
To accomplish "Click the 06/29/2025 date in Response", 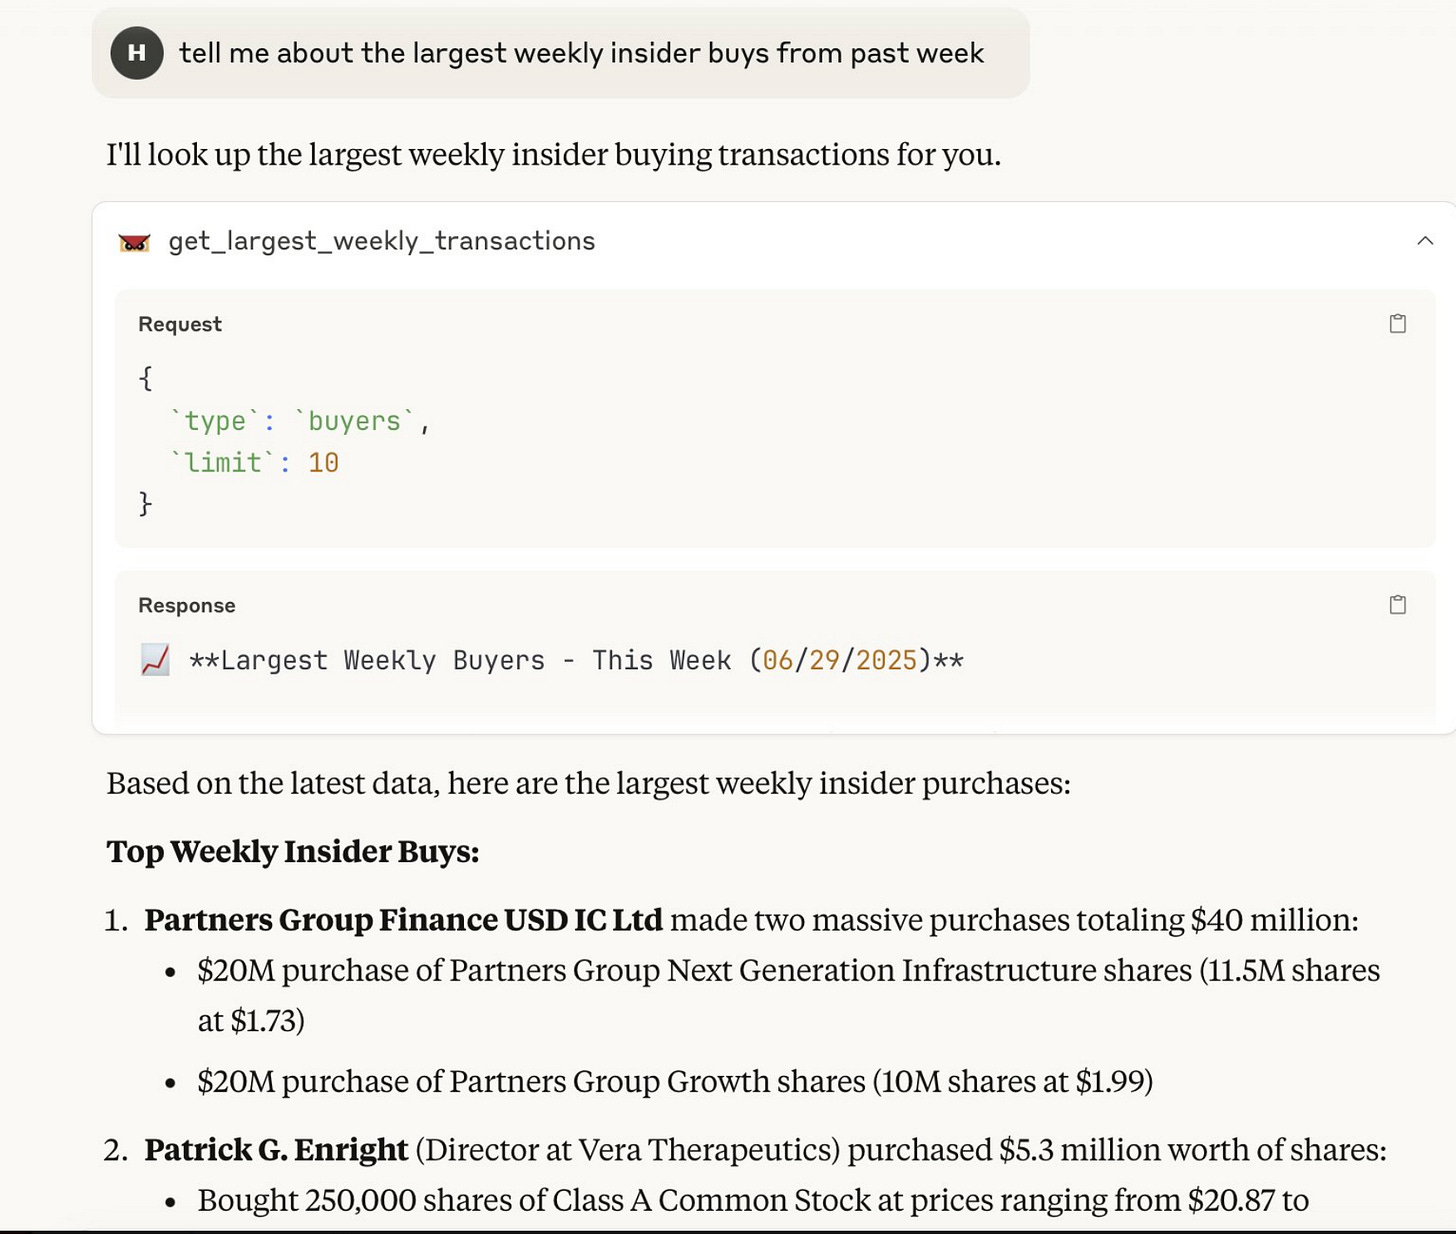I will 839,660.
